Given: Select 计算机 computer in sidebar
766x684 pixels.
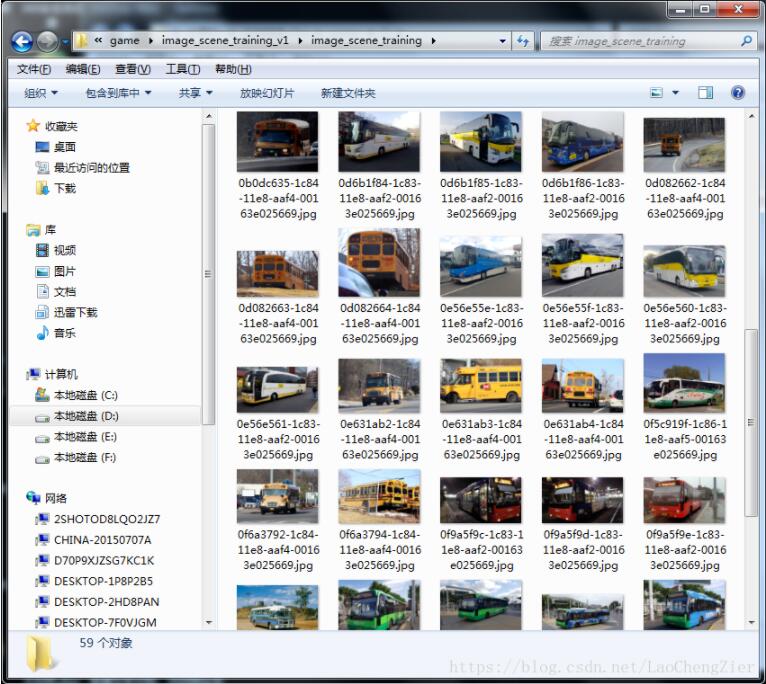Looking at the screenshot, I should [52, 374].
